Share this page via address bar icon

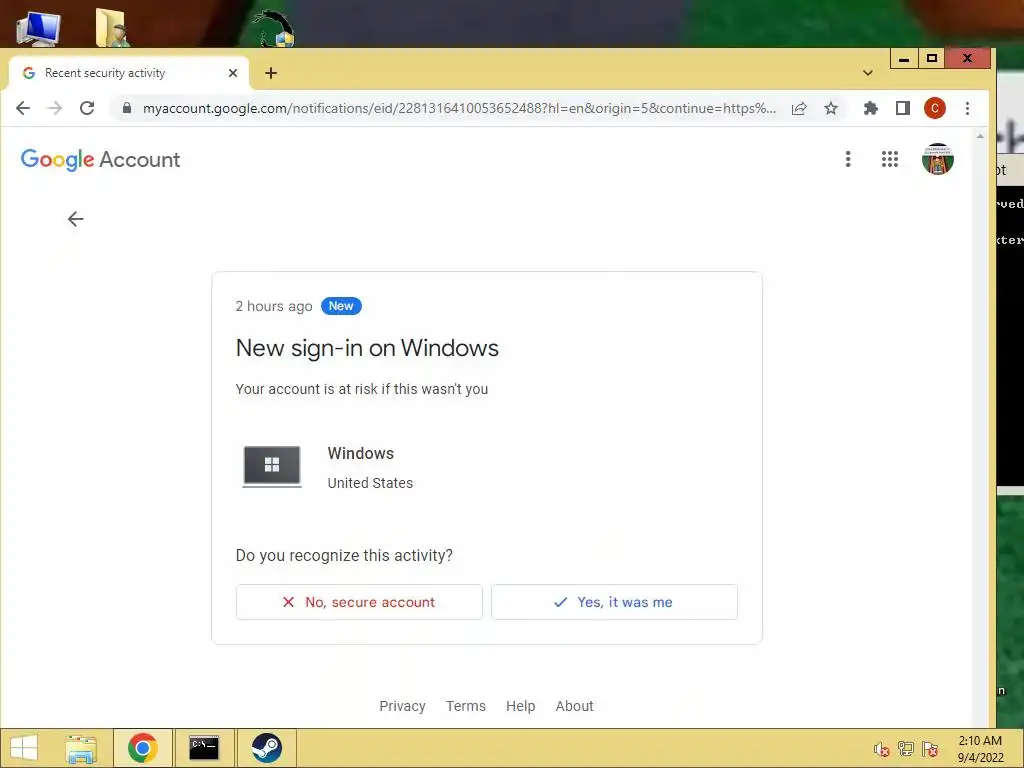tap(799, 108)
